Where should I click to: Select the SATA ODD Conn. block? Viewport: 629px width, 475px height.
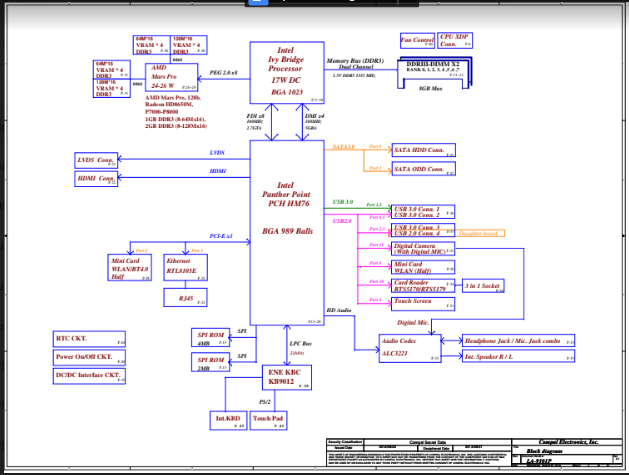(423, 169)
